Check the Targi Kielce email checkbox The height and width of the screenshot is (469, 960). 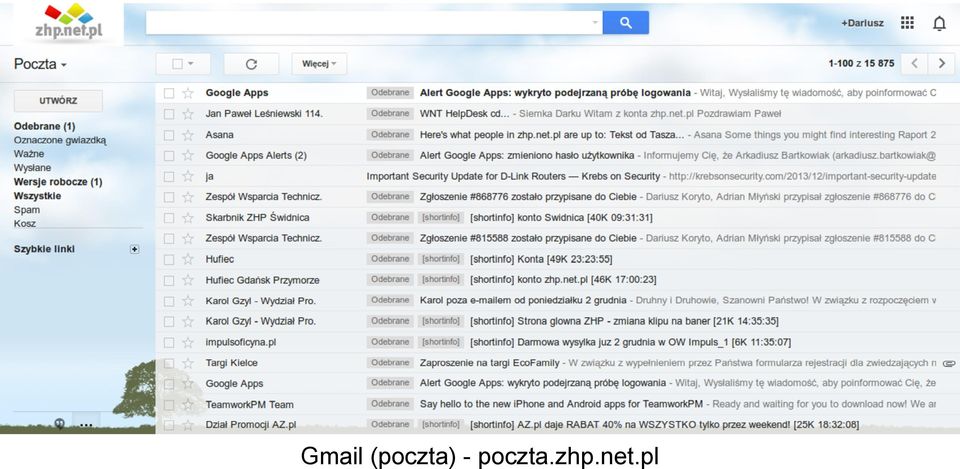click(x=169, y=363)
